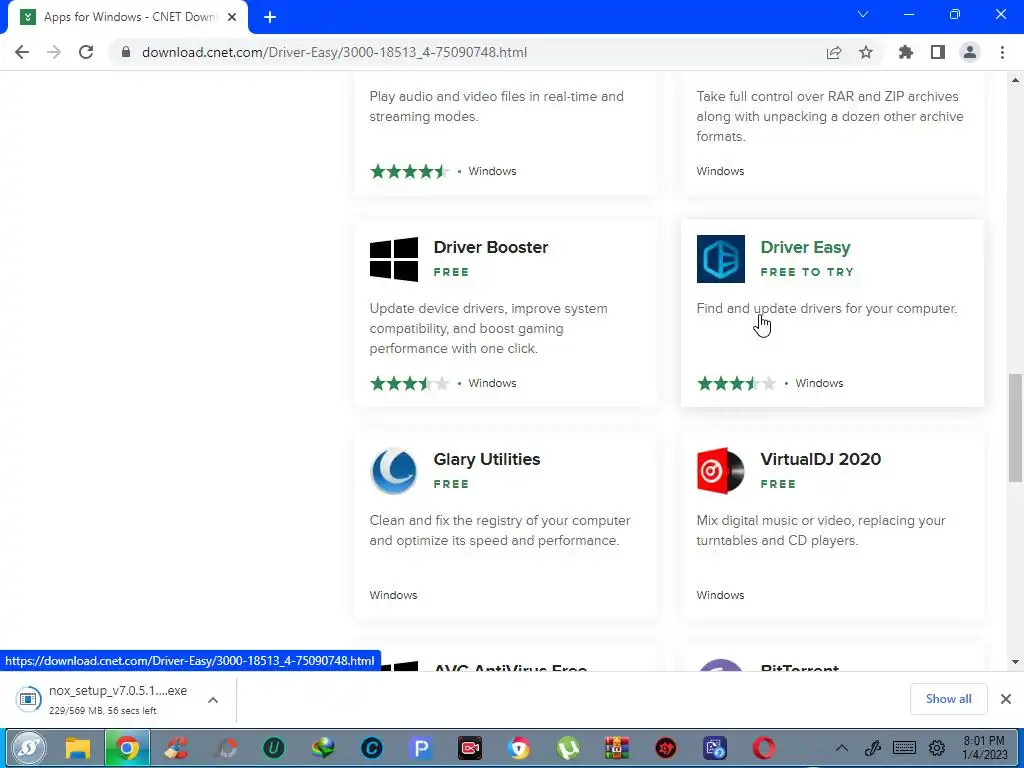1024x768 pixels.
Task: Open Chrome three-dot menu
Action: (1002, 52)
